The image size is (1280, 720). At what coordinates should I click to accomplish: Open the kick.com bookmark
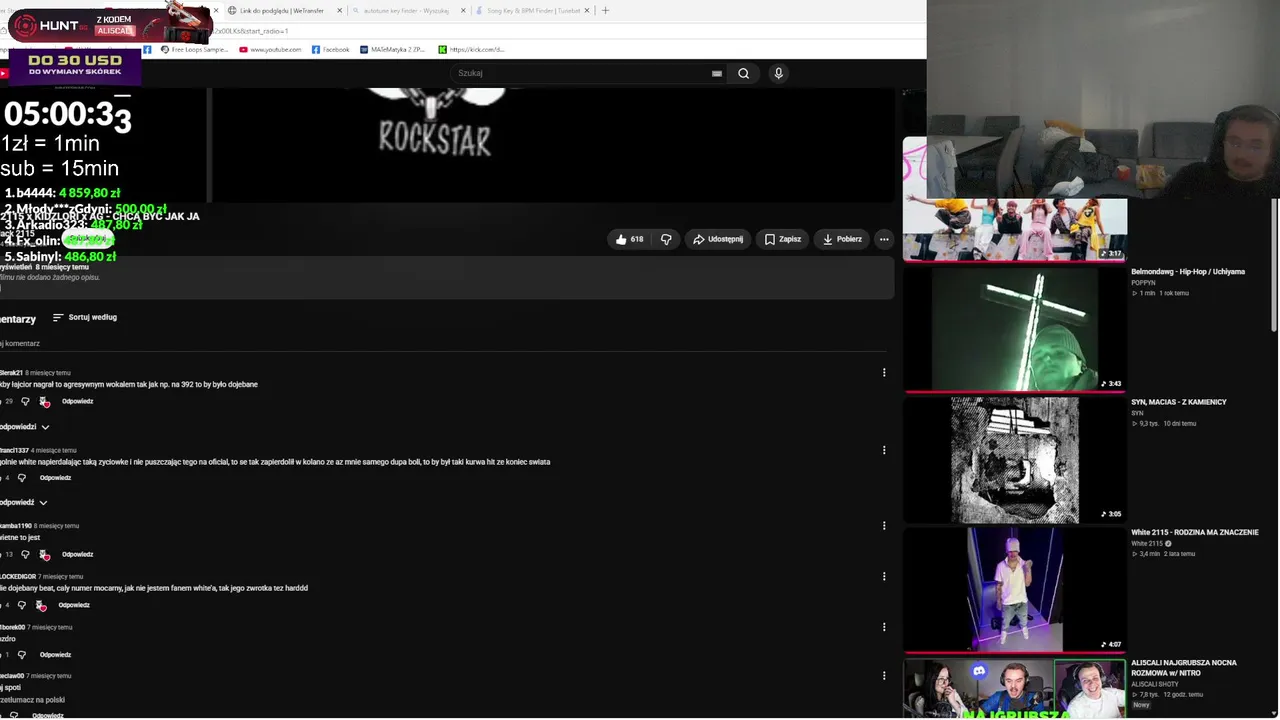471,49
